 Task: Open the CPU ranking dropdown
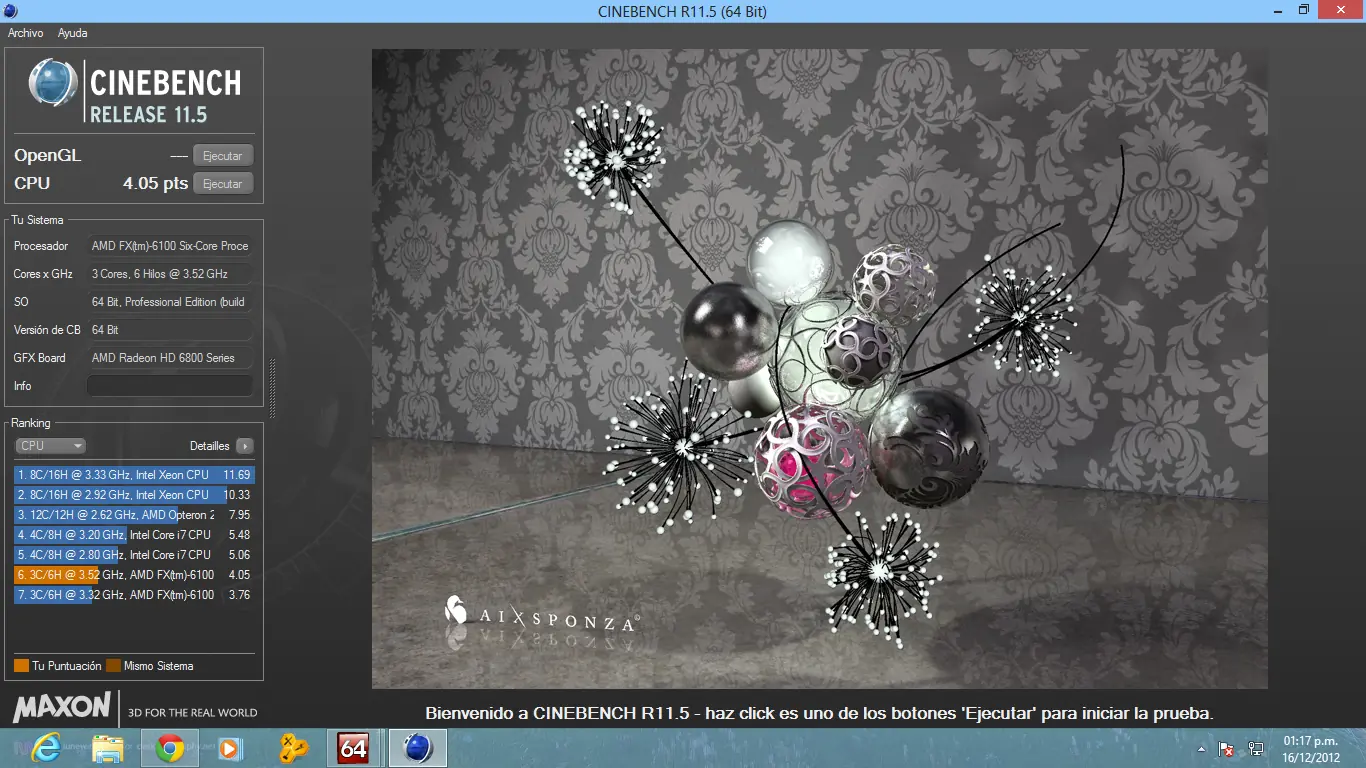[50, 446]
